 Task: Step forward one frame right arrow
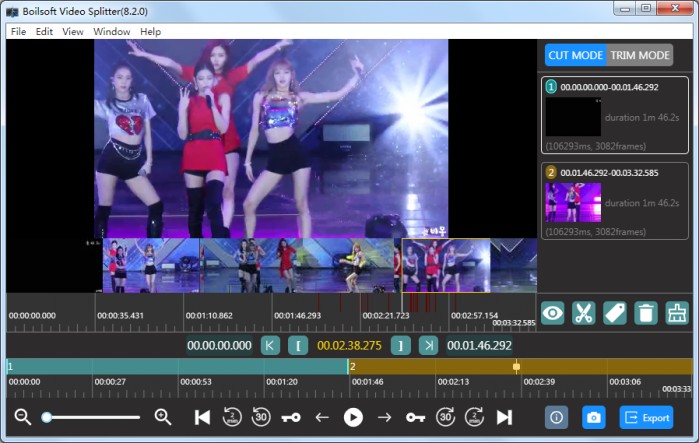[x=384, y=418]
